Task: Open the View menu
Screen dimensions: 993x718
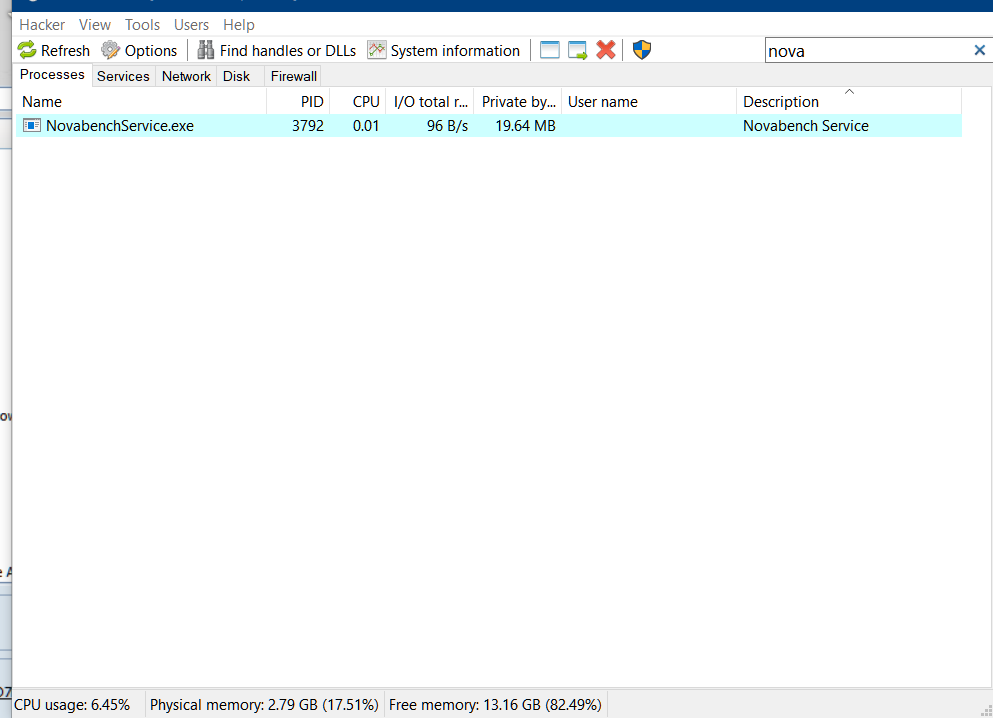Action: [94, 25]
